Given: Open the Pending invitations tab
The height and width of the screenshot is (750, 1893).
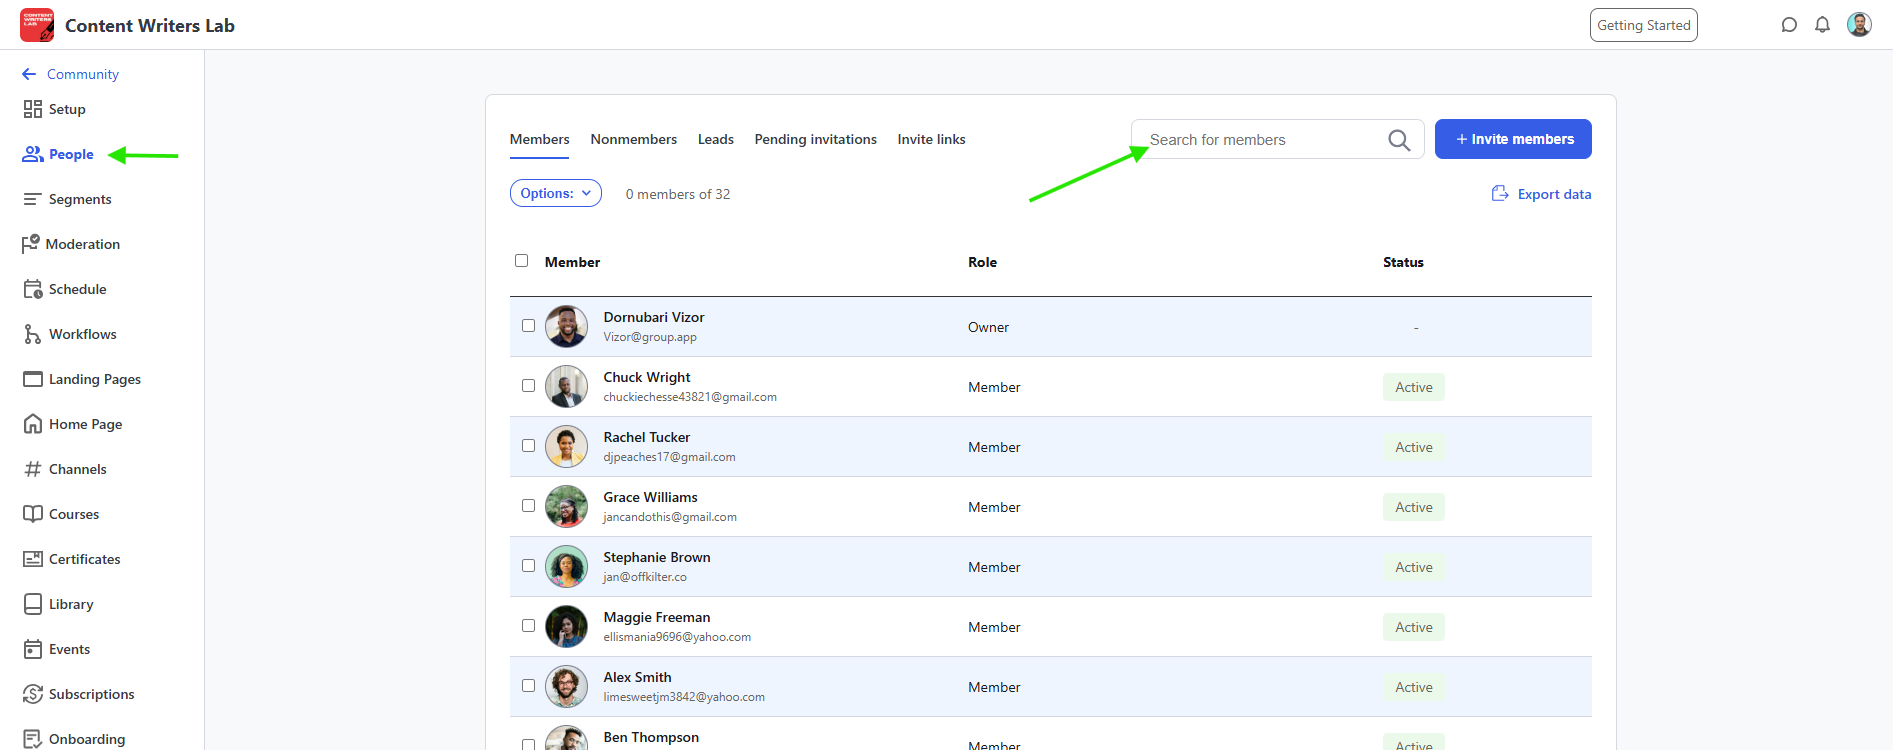Looking at the screenshot, I should pos(815,139).
